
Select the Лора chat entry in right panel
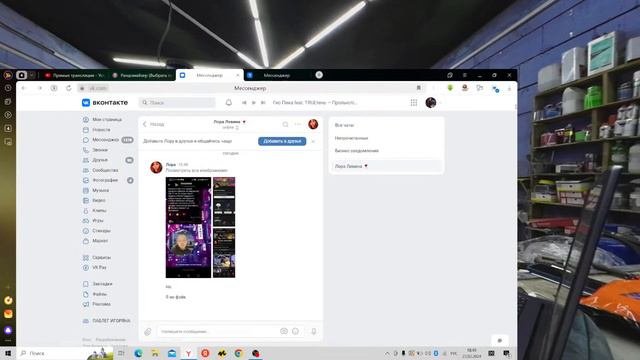pyautogui.click(x=387, y=166)
